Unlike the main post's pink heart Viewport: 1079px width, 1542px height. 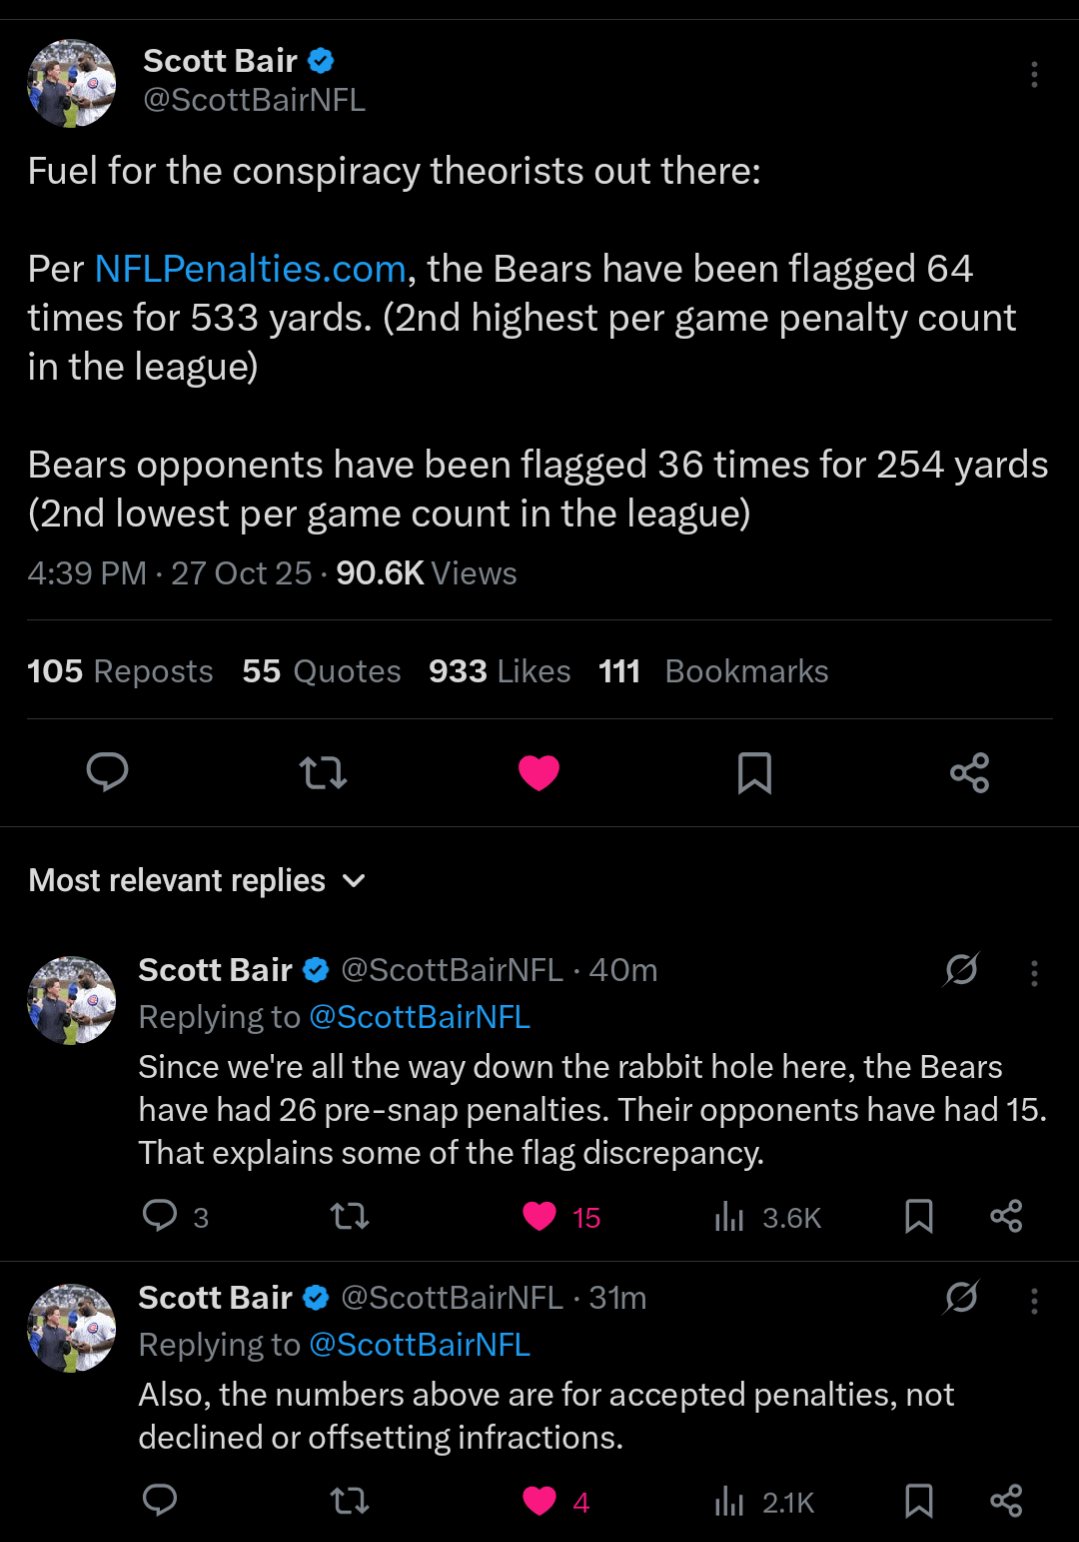coord(539,772)
